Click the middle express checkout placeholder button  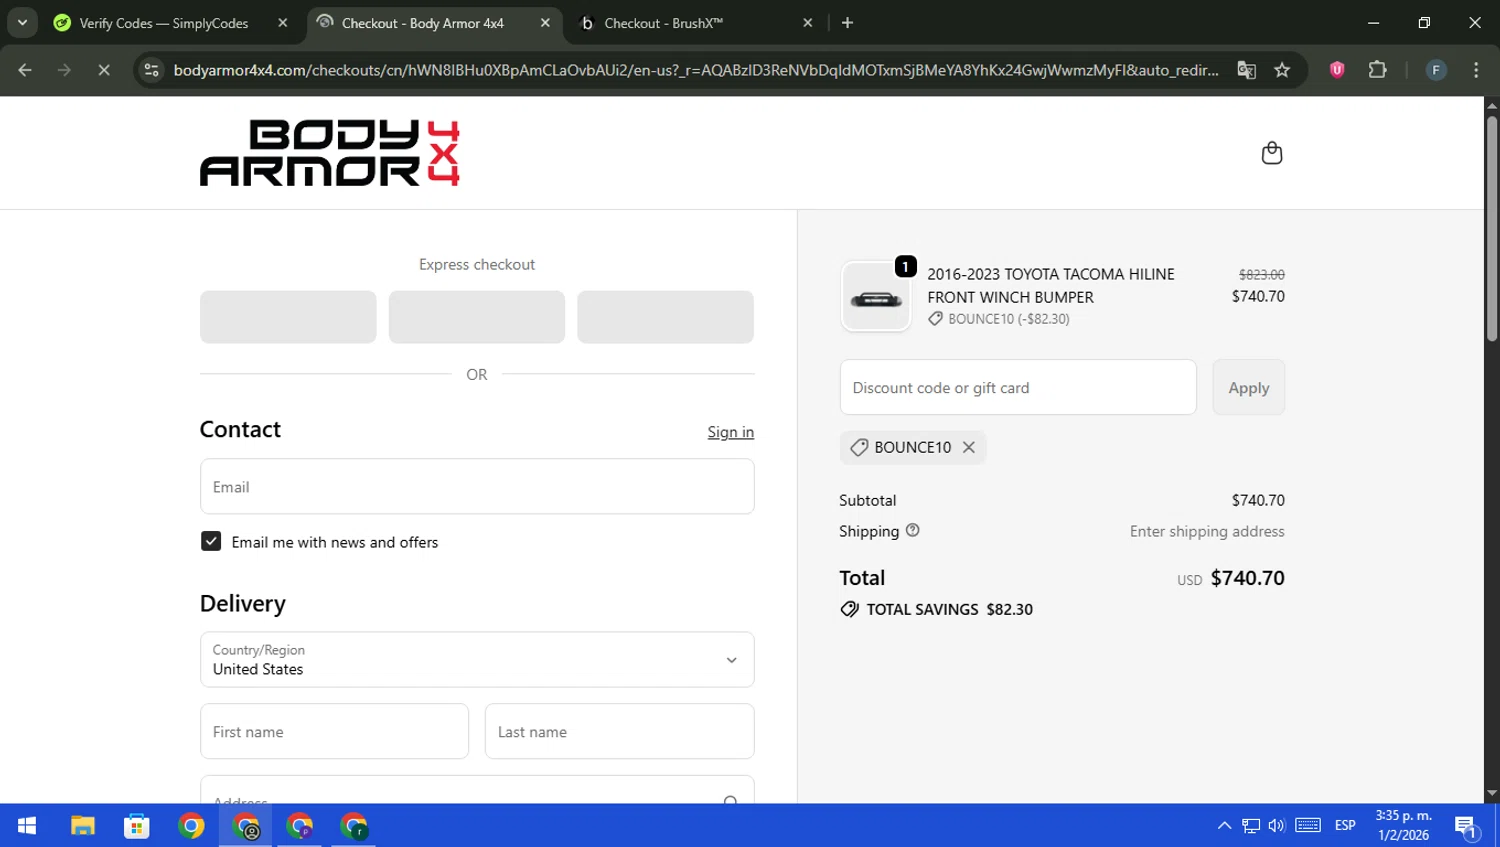tap(476, 317)
